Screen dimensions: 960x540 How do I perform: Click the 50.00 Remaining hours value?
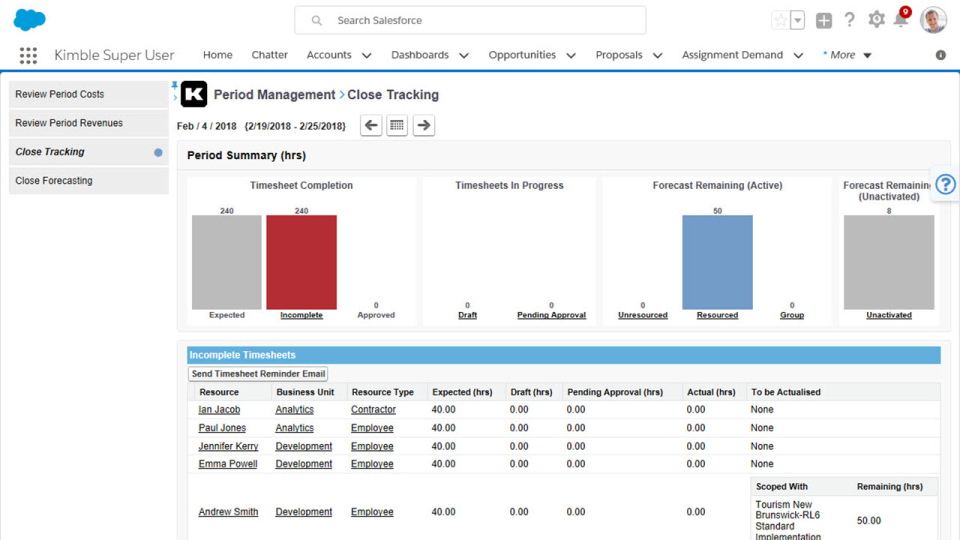tap(869, 521)
